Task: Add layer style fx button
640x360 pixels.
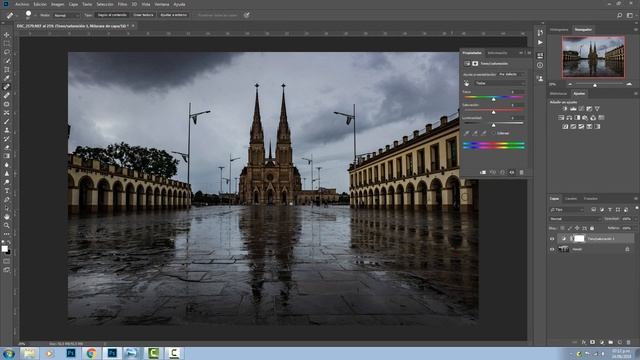Action: click(x=584, y=342)
